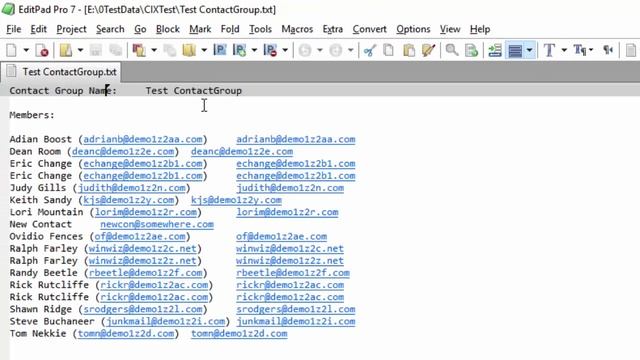This screenshot has width=640, height=360.
Task: Click the "Test ContactGroup" text in the first line
Action: tap(193, 91)
